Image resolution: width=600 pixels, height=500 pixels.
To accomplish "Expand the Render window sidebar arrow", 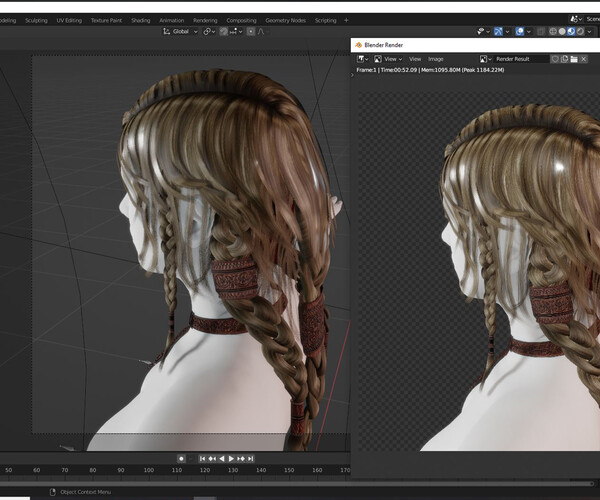I will [352, 75].
